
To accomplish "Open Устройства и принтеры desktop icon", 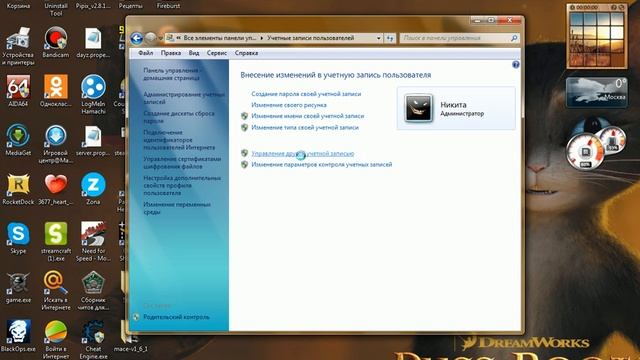I will (x=18, y=46).
